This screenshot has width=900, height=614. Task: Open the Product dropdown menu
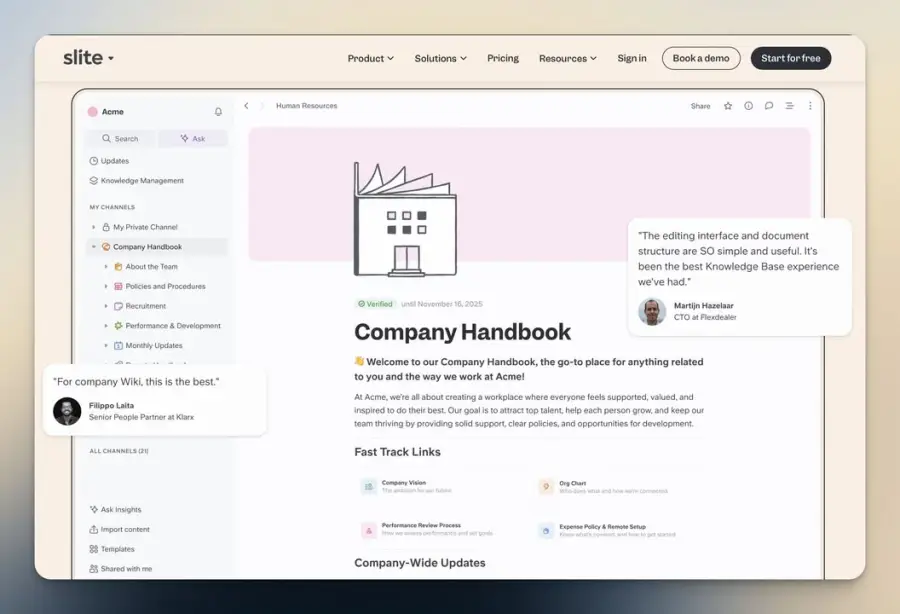(371, 59)
